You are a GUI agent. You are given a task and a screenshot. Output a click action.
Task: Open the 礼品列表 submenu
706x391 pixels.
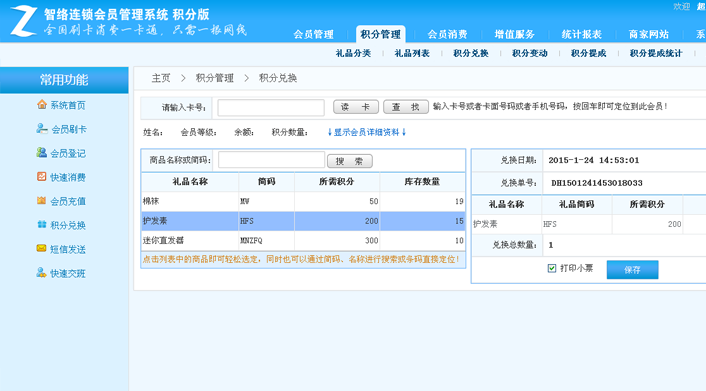(x=412, y=53)
